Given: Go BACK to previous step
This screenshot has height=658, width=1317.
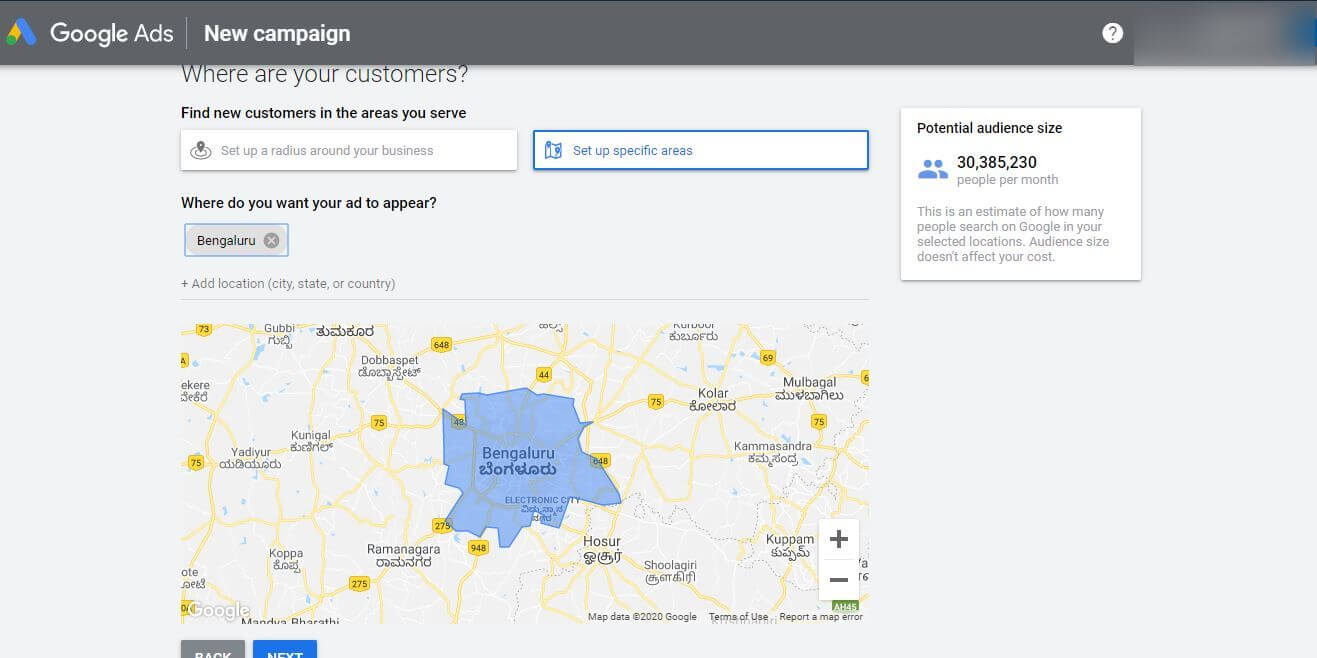Looking at the screenshot, I should pyautogui.click(x=213, y=650).
